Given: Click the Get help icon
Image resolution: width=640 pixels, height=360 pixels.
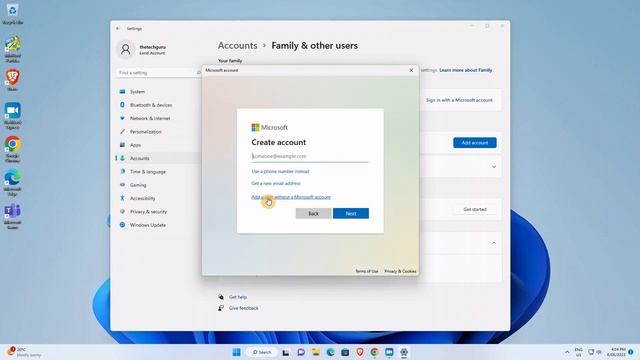Looking at the screenshot, I should 221,297.
